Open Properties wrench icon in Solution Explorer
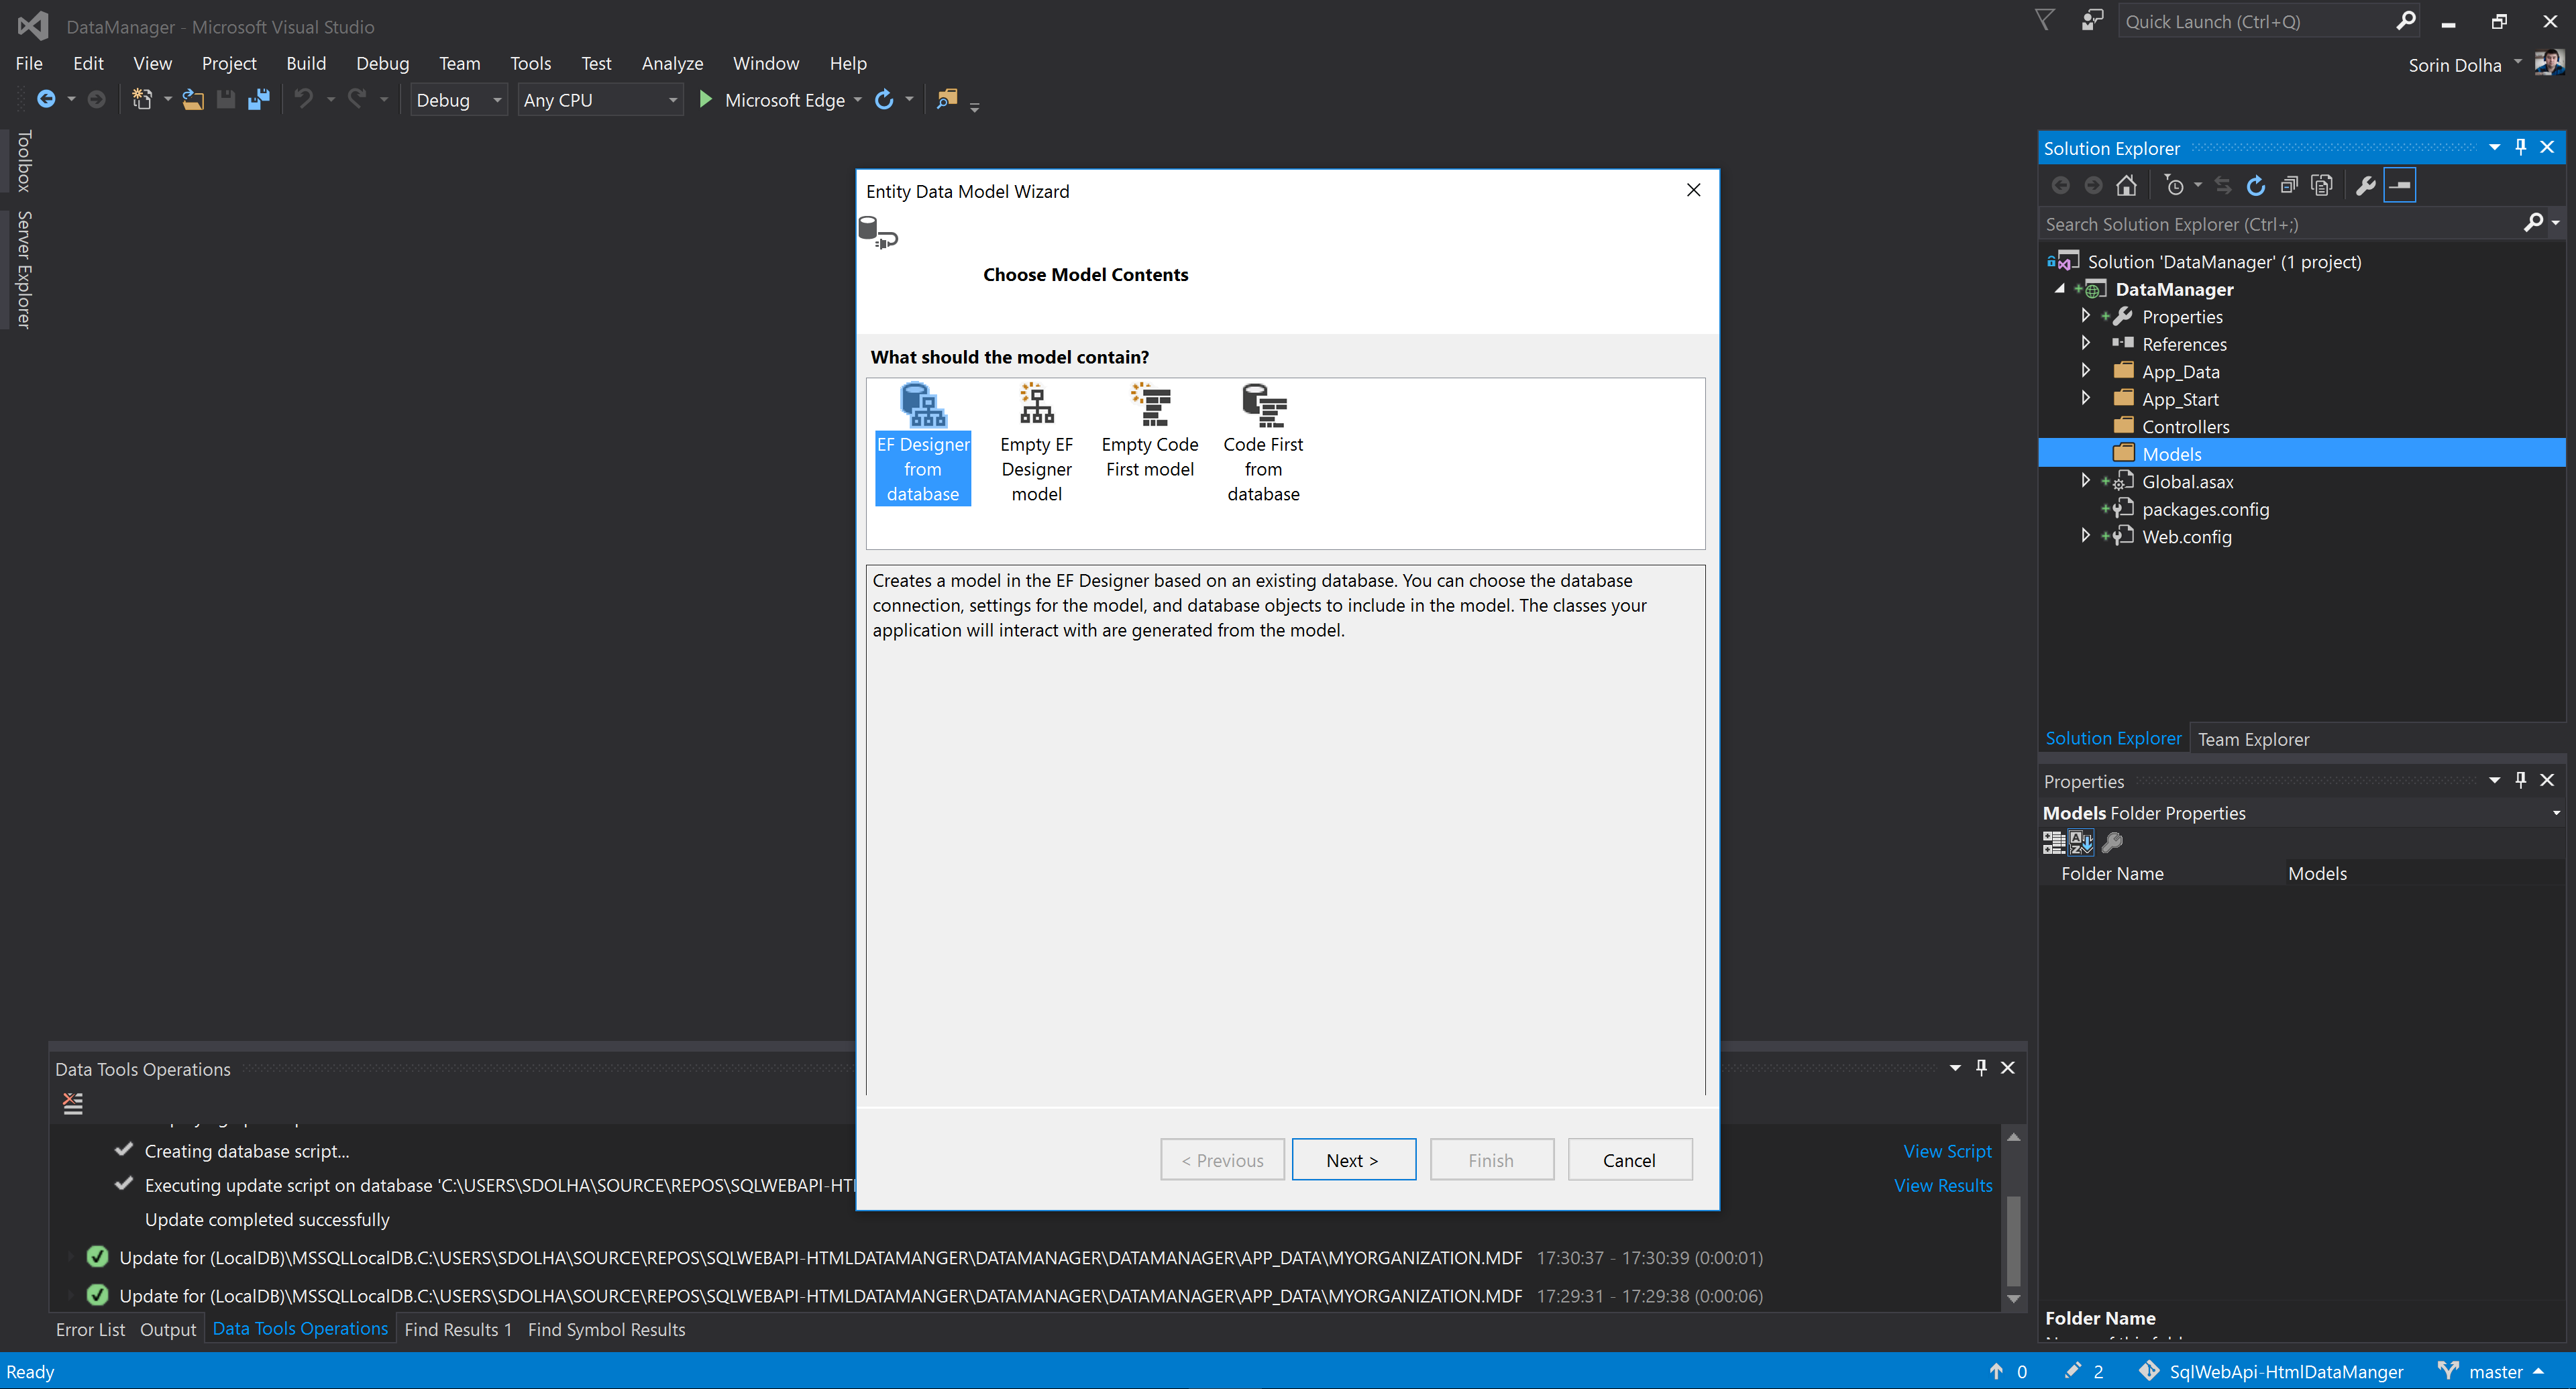 (x=2365, y=186)
